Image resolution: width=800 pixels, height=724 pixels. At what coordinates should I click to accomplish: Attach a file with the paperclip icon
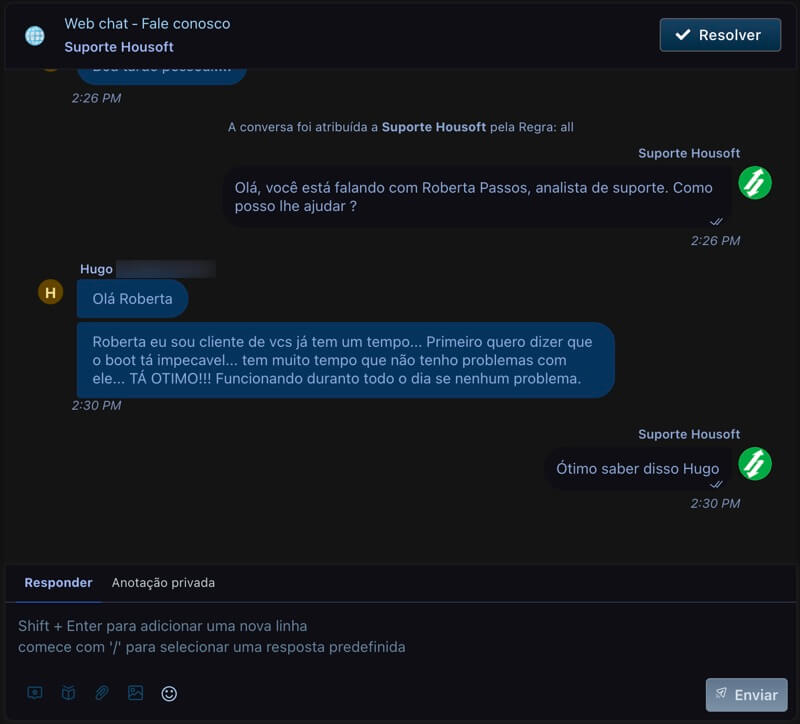[x=102, y=693]
